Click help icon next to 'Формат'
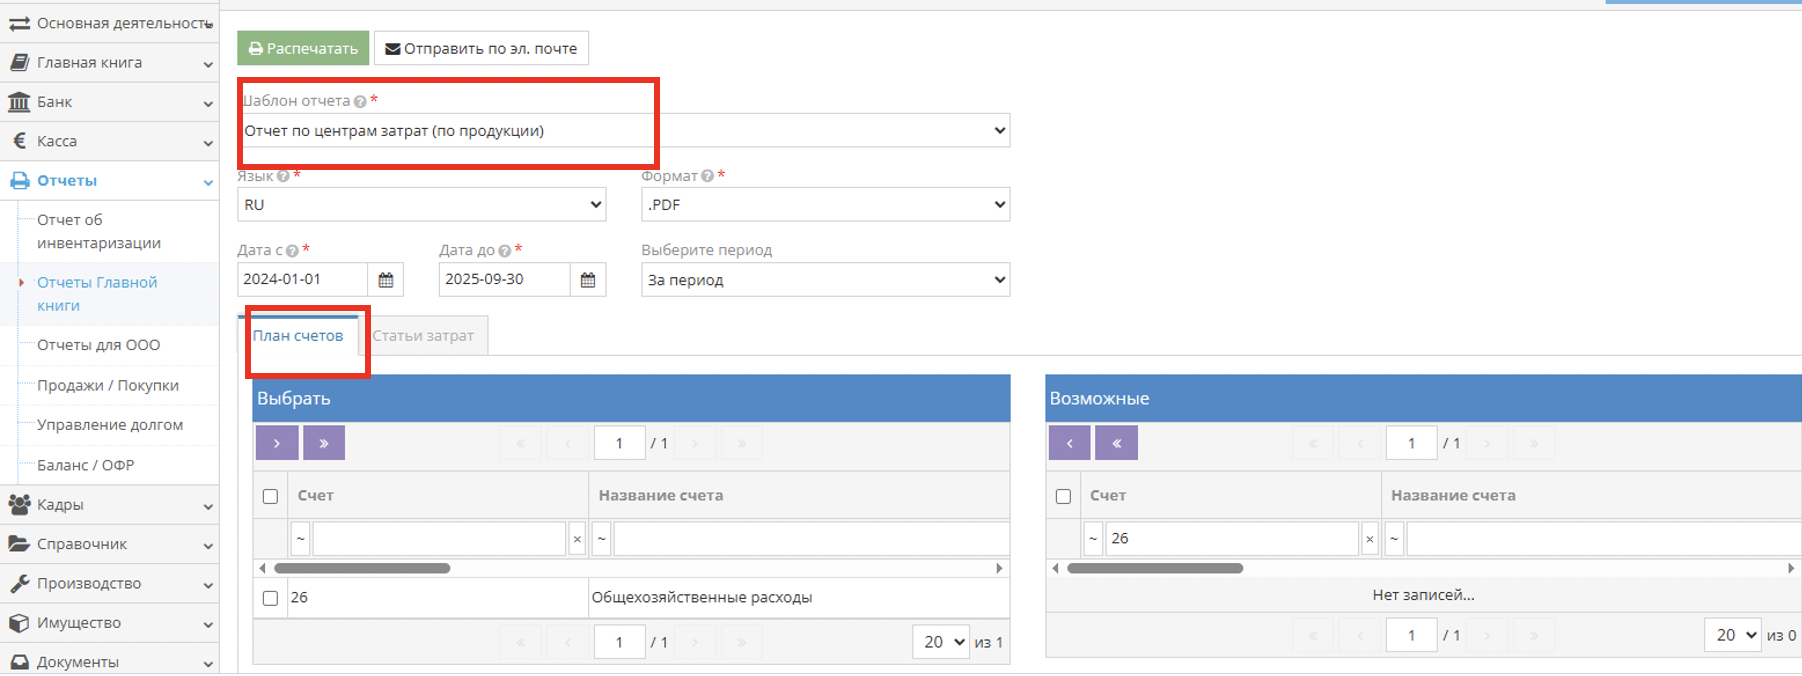The width and height of the screenshot is (1802, 676). [x=707, y=176]
